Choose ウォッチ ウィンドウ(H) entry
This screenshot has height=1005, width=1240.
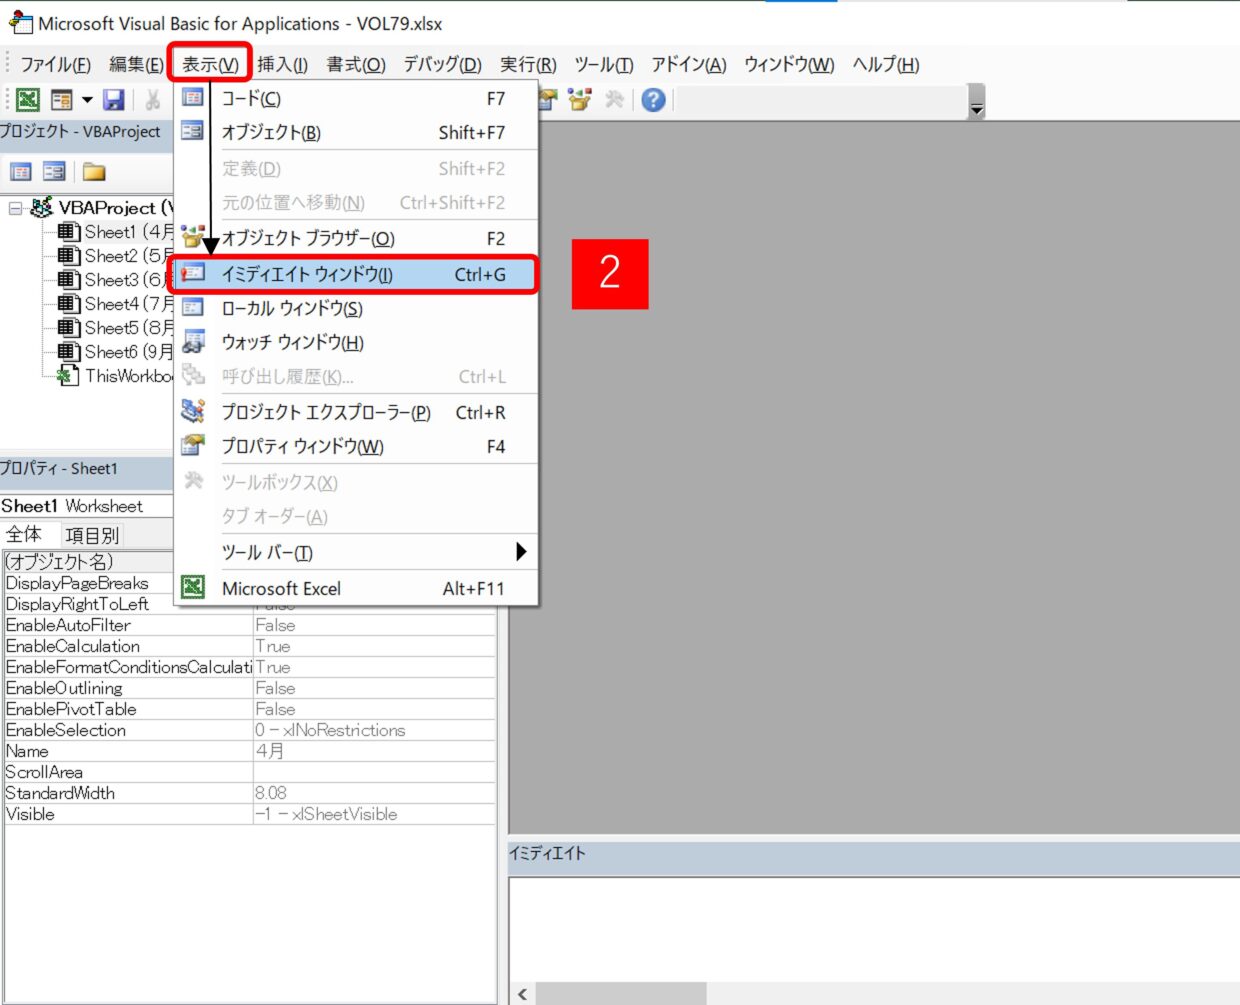[357, 343]
